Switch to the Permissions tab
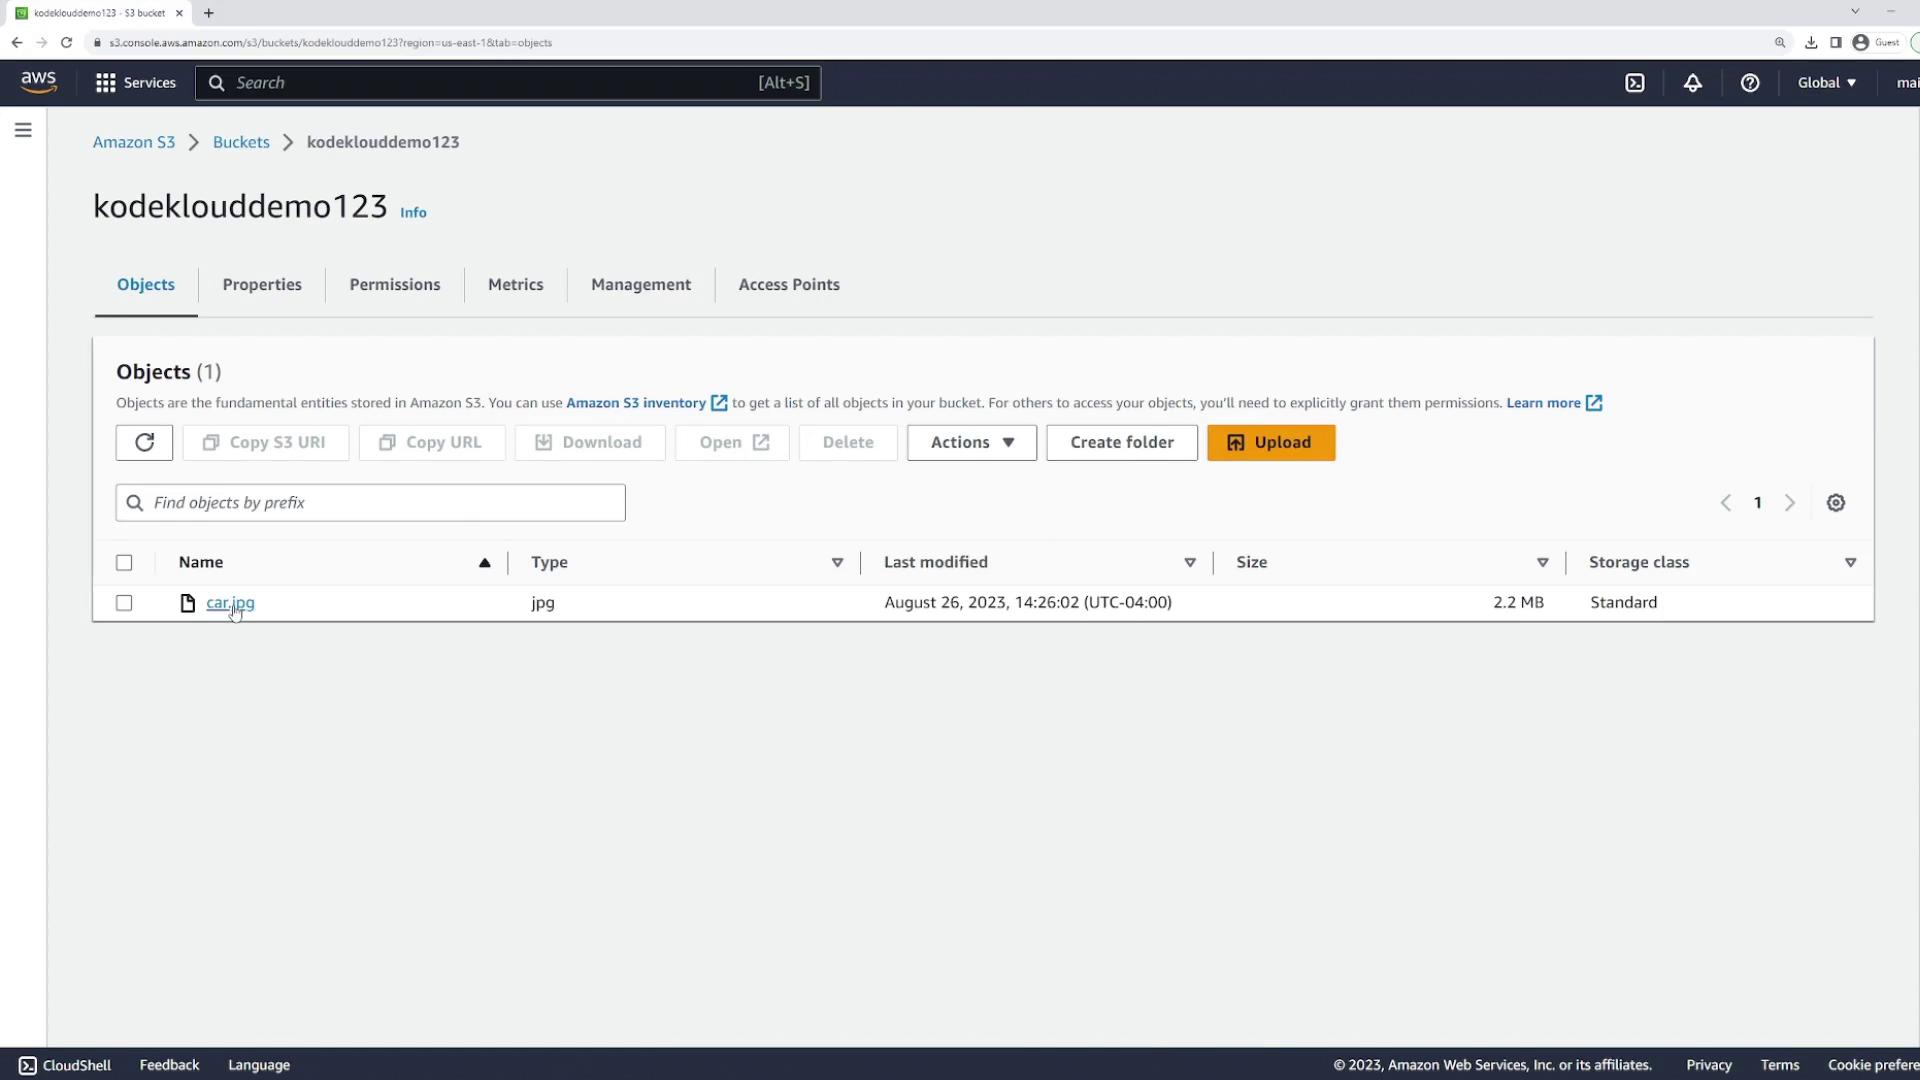This screenshot has height=1080, width=1920. click(394, 285)
